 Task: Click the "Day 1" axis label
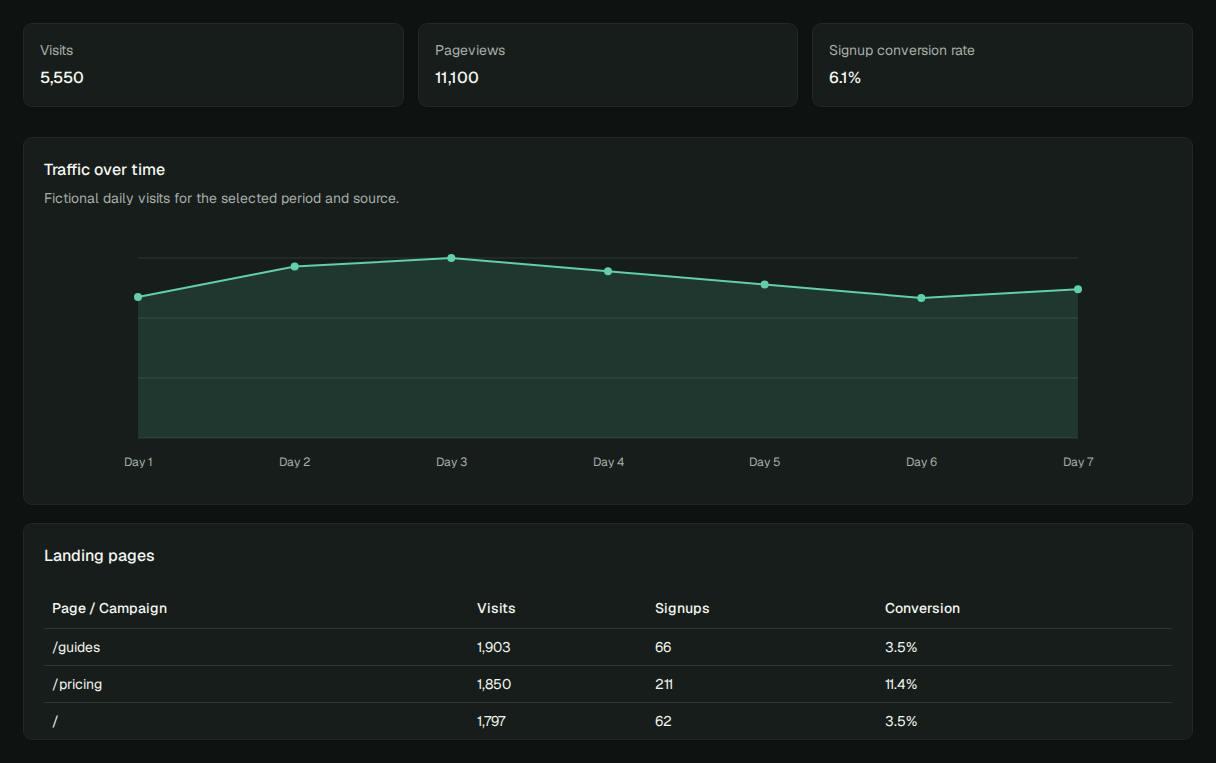coord(138,462)
